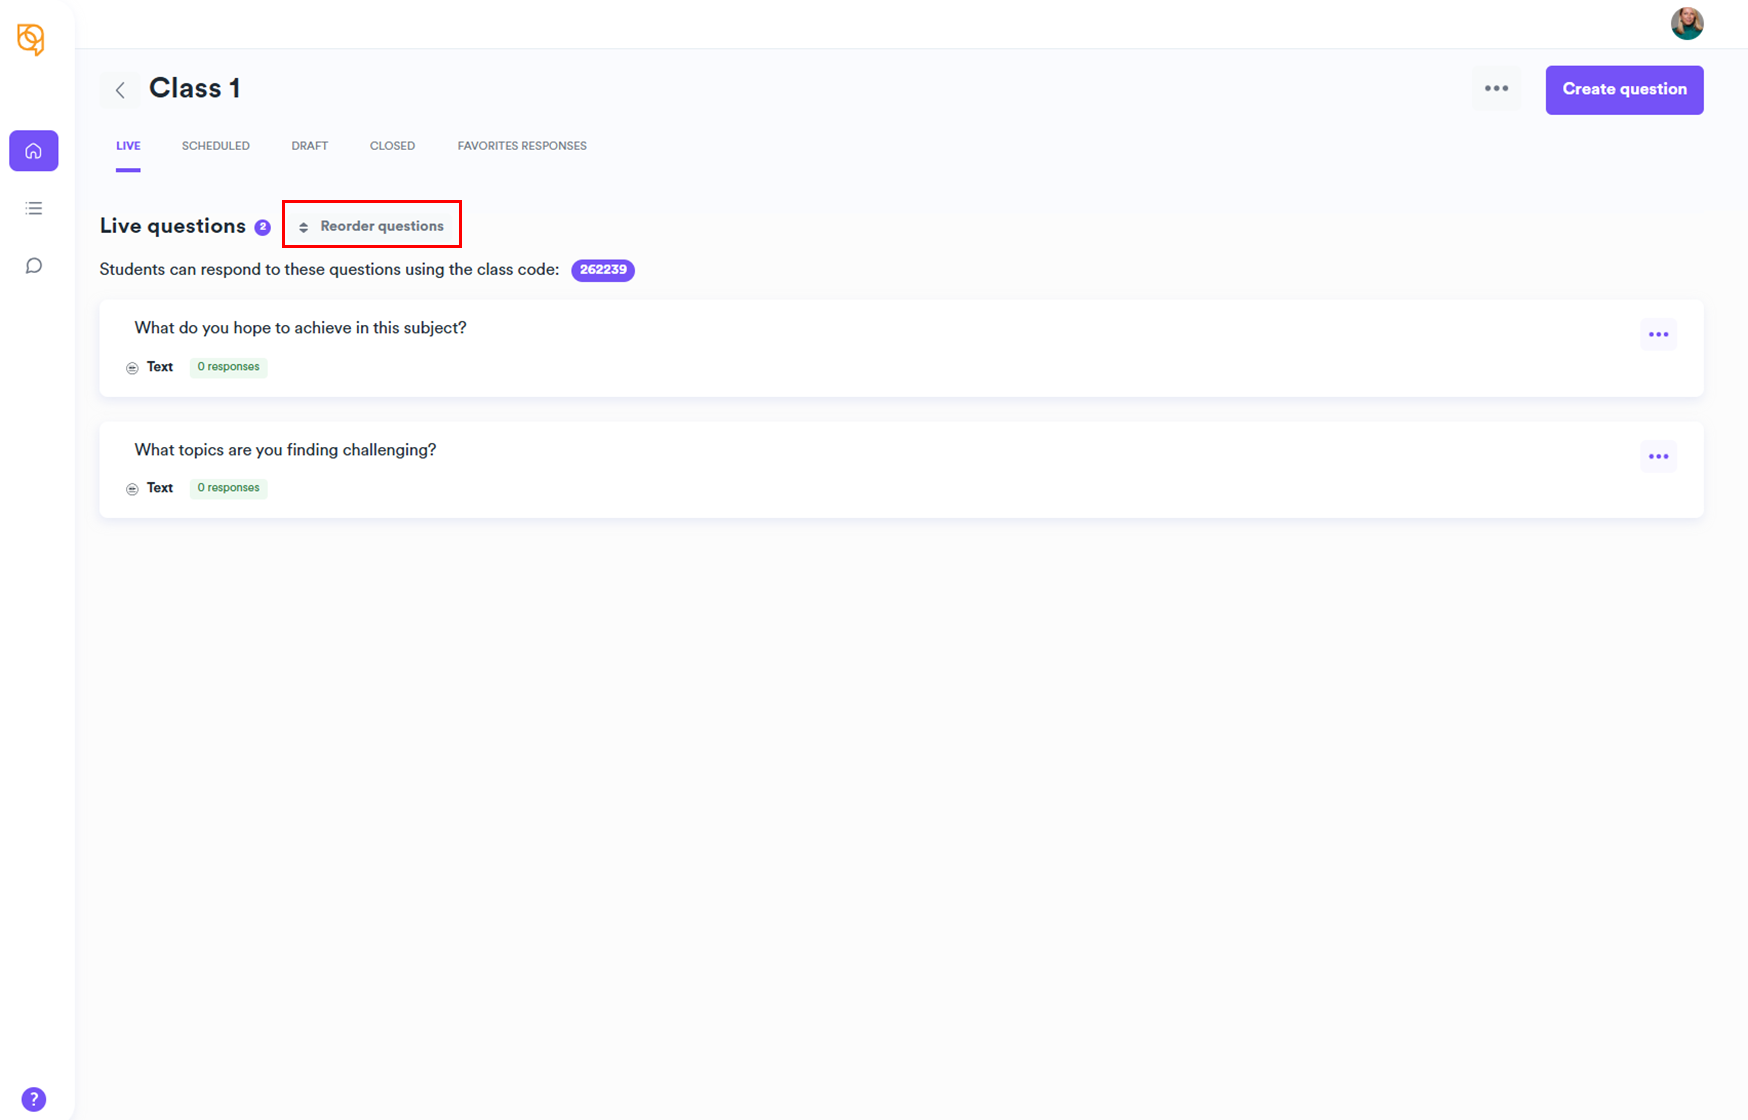
Task: Open options menu for 'What topics are you finding challenging' question
Action: 1658,457
